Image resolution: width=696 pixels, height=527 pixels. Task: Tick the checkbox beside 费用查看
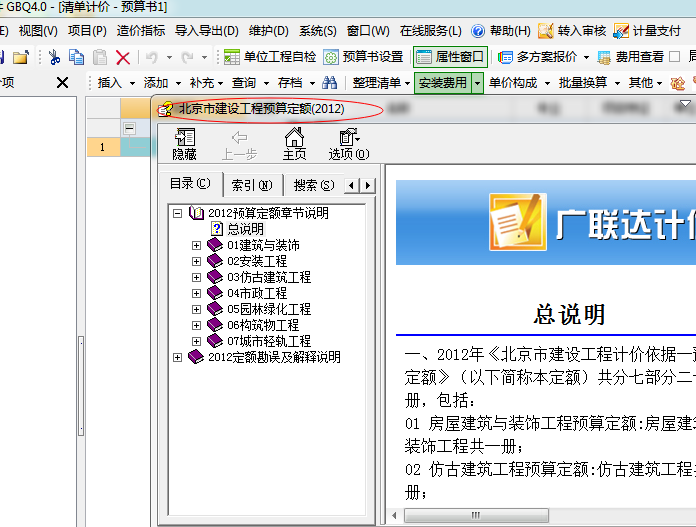[x=674, y=57]
